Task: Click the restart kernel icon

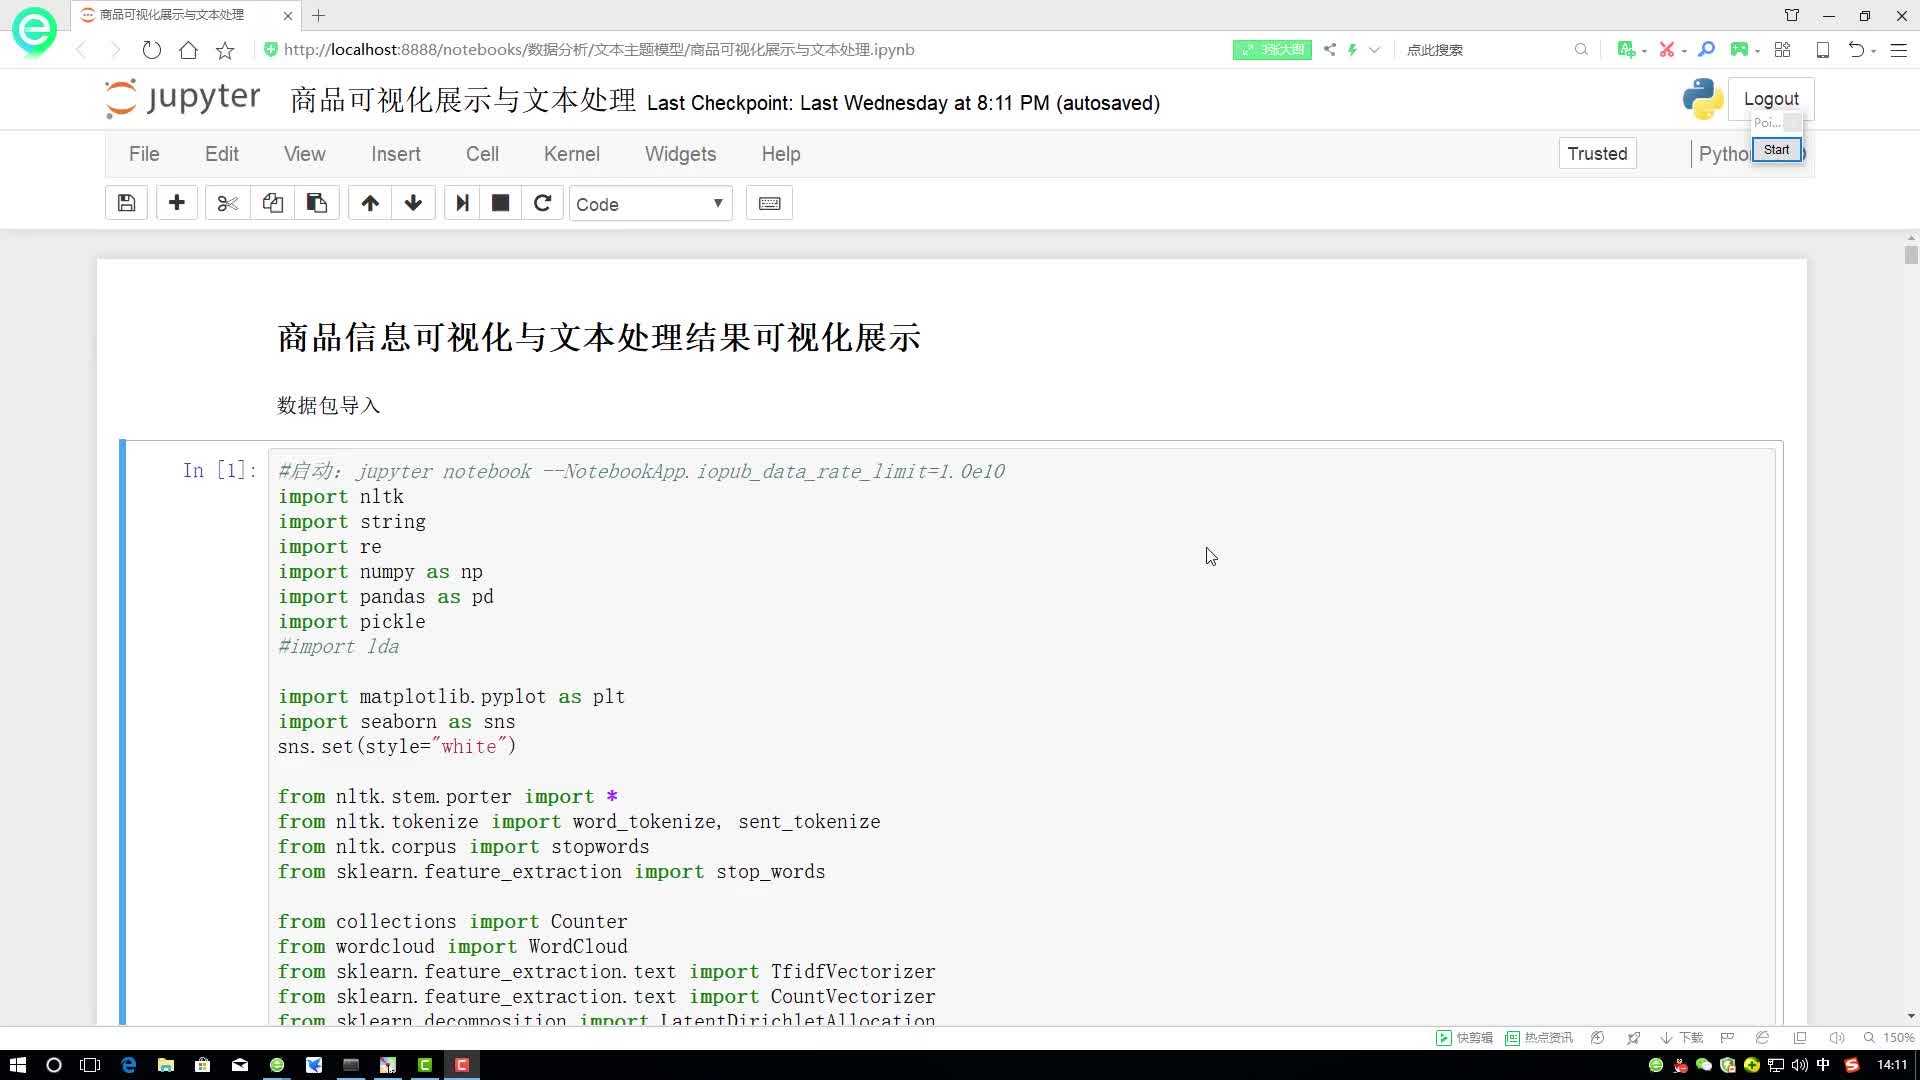Action: [543, 204]
